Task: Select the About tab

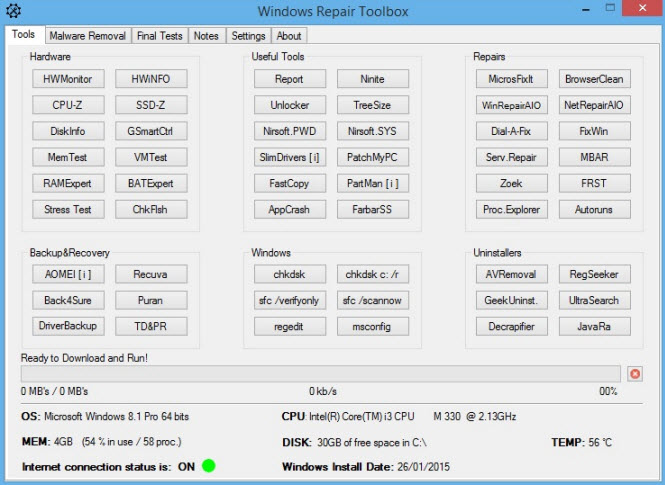Action: point(289,36)
